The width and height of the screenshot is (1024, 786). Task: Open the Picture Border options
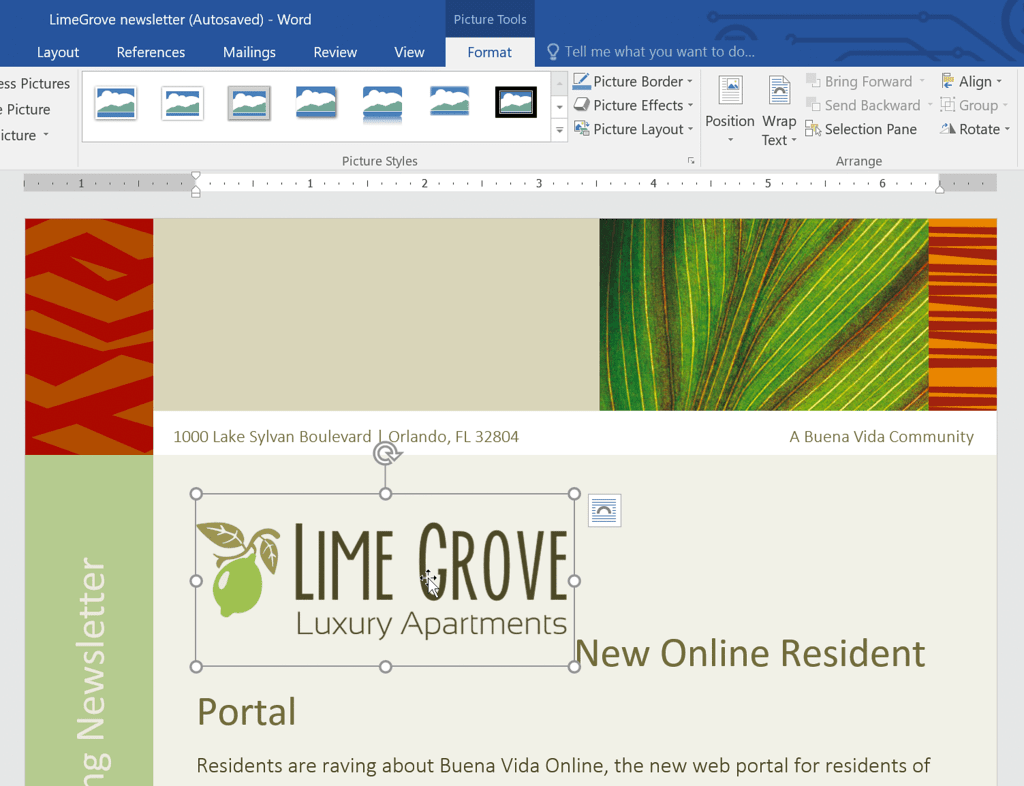(633, 81)
